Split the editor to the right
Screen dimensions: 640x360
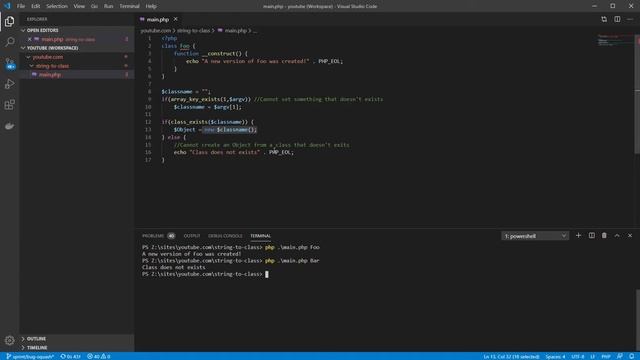[617, 19]
